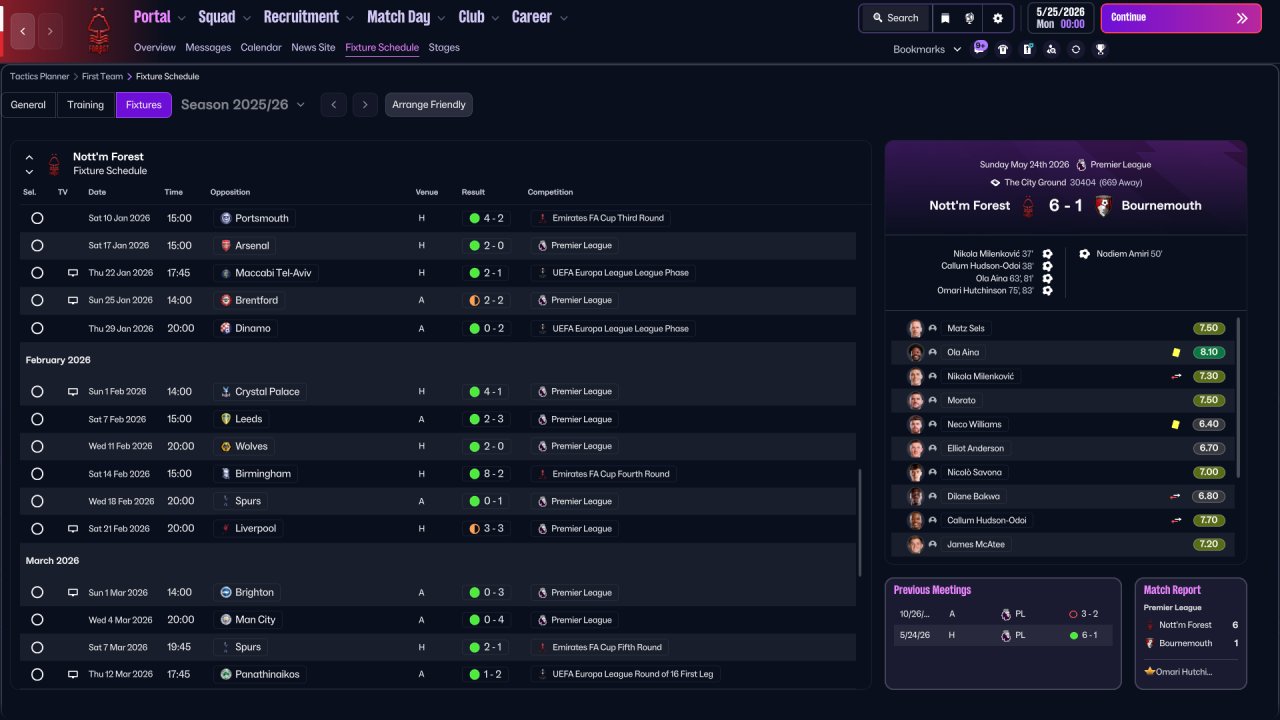This screenshot has width=1280, height=720.
Task: Open the globe world icon in top bar
Action: (970, 18)
